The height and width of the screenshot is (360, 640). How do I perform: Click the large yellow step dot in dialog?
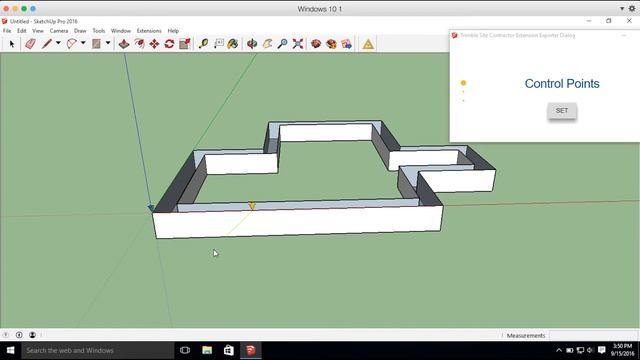(x=463, y=83)
